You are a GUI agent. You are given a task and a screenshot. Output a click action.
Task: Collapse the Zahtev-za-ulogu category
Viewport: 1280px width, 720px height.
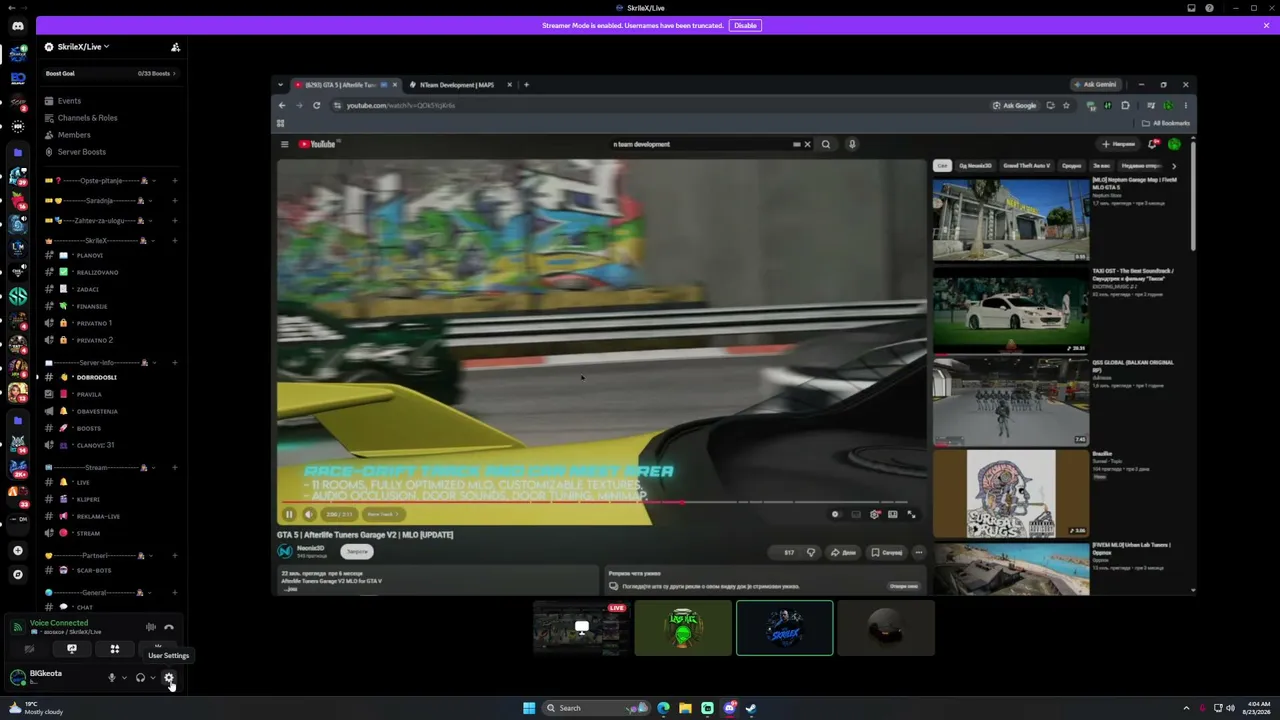[98, 221]
